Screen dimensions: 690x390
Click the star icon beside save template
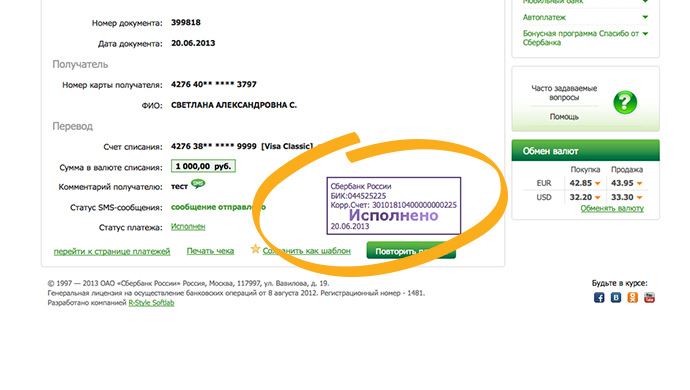click(x=255, y=249)
